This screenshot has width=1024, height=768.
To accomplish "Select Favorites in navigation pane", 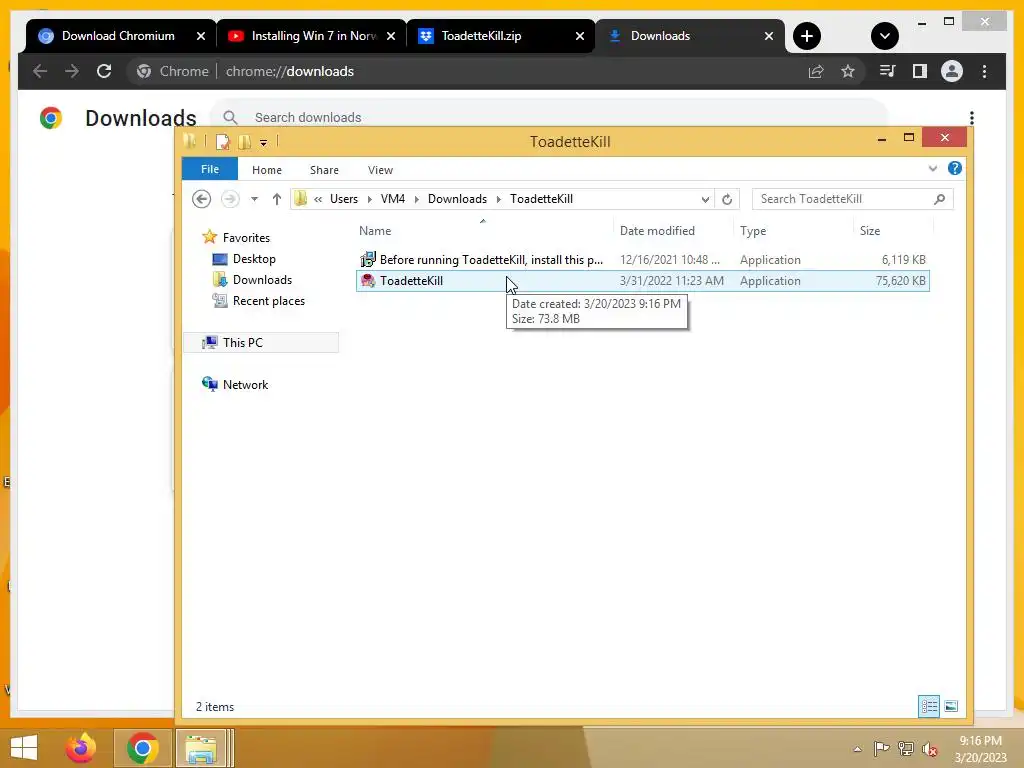I will click(246, 238).
